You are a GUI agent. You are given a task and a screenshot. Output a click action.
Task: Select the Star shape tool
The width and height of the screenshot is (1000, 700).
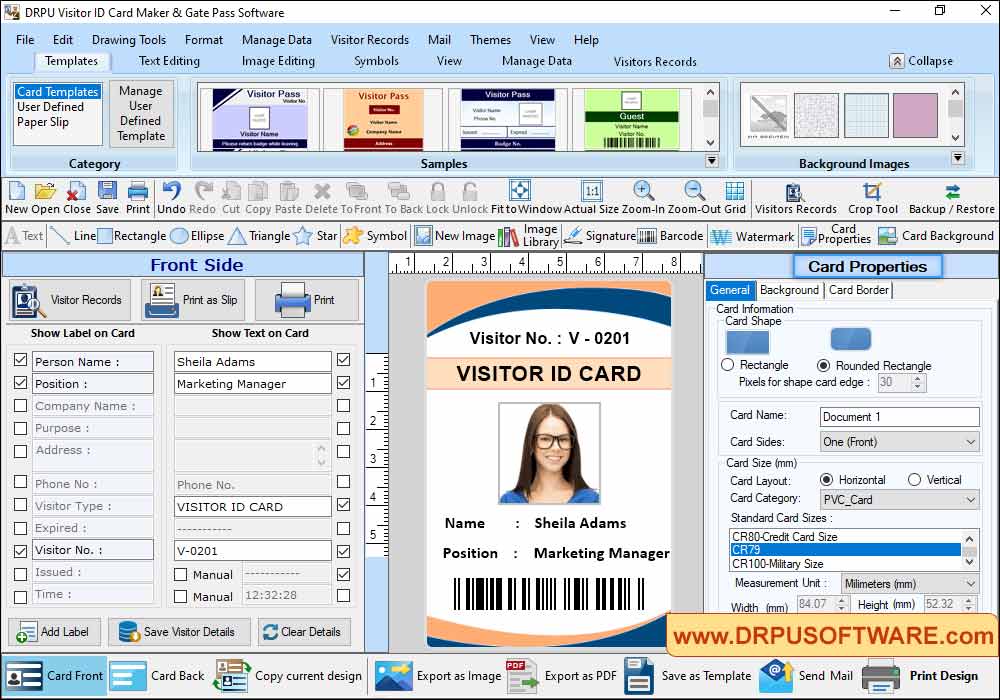pos(315,236)
